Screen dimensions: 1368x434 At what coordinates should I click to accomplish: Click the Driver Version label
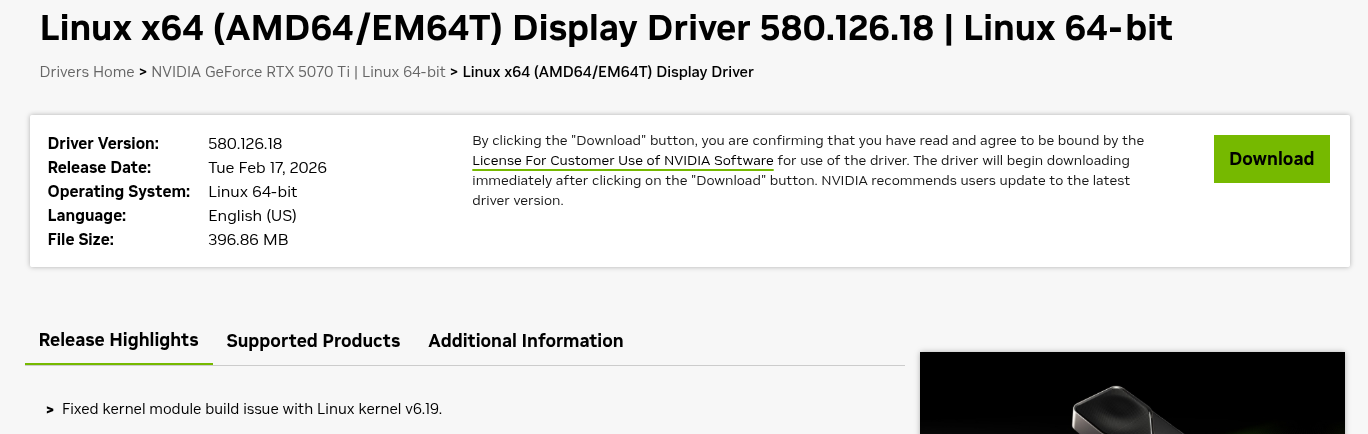click(x=103, y=144)
